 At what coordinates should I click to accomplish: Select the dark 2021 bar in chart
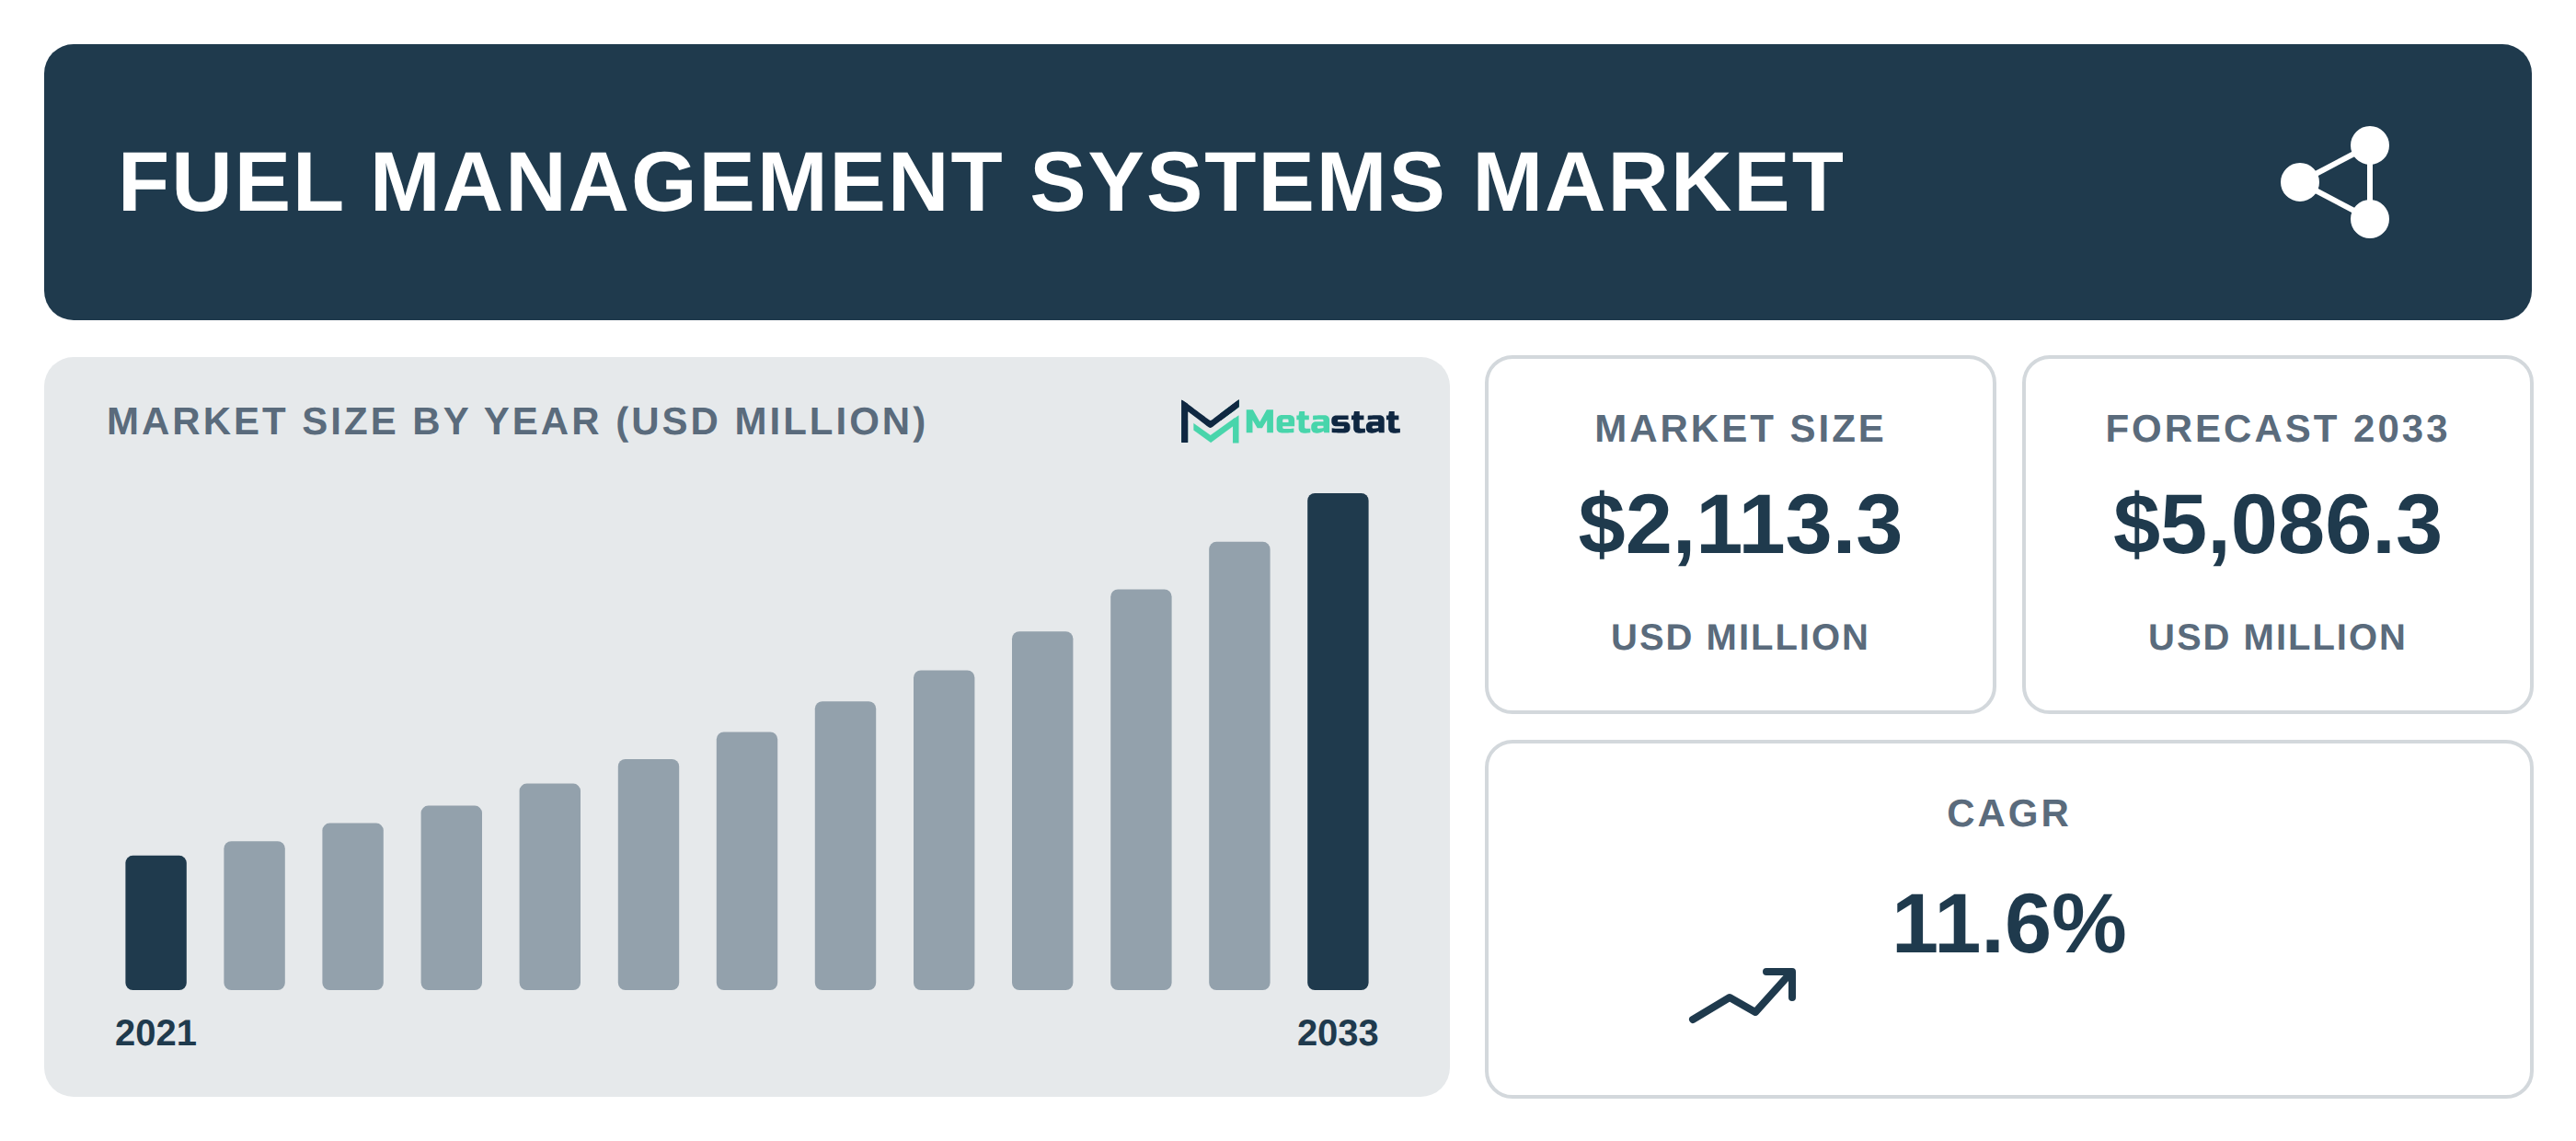pos(156,922)
